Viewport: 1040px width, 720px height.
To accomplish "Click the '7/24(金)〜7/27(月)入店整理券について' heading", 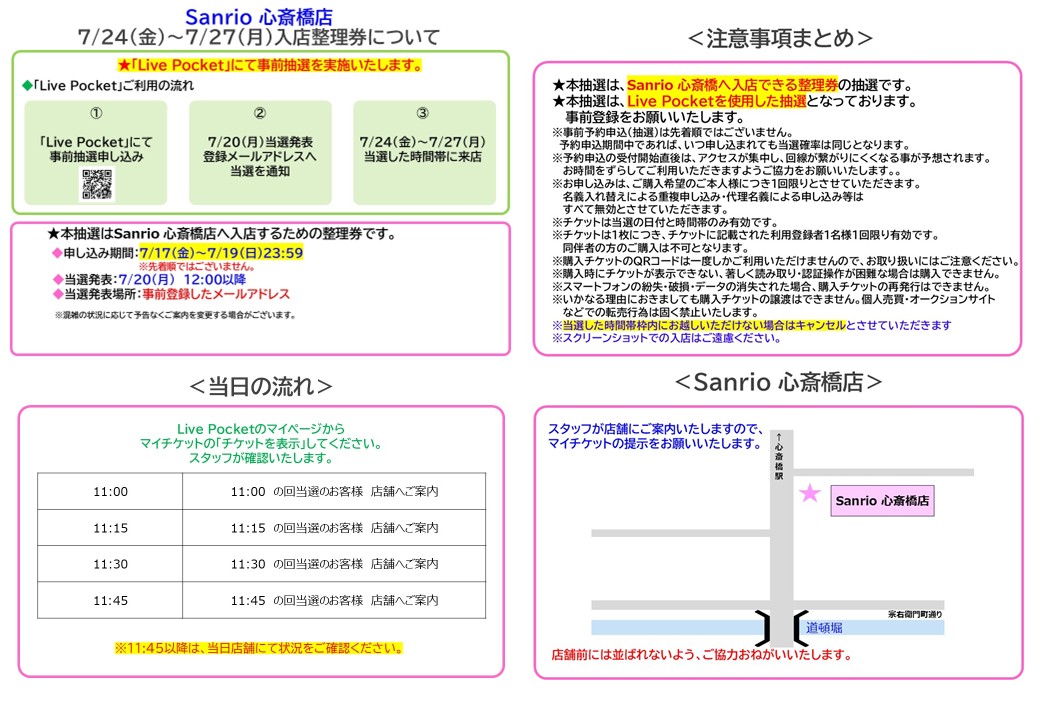I will coord(259,37).
